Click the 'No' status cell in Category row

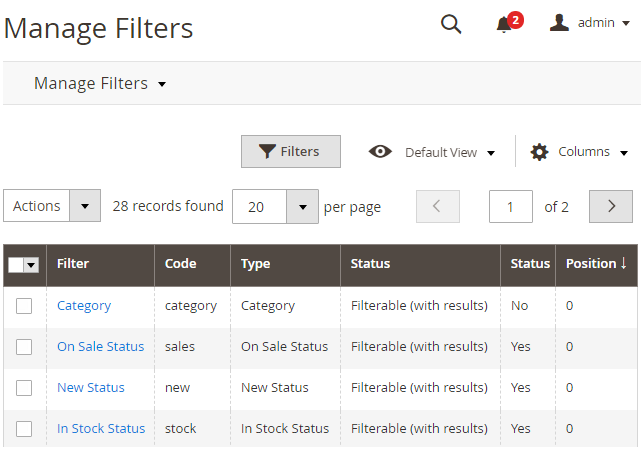coord(520,305)
